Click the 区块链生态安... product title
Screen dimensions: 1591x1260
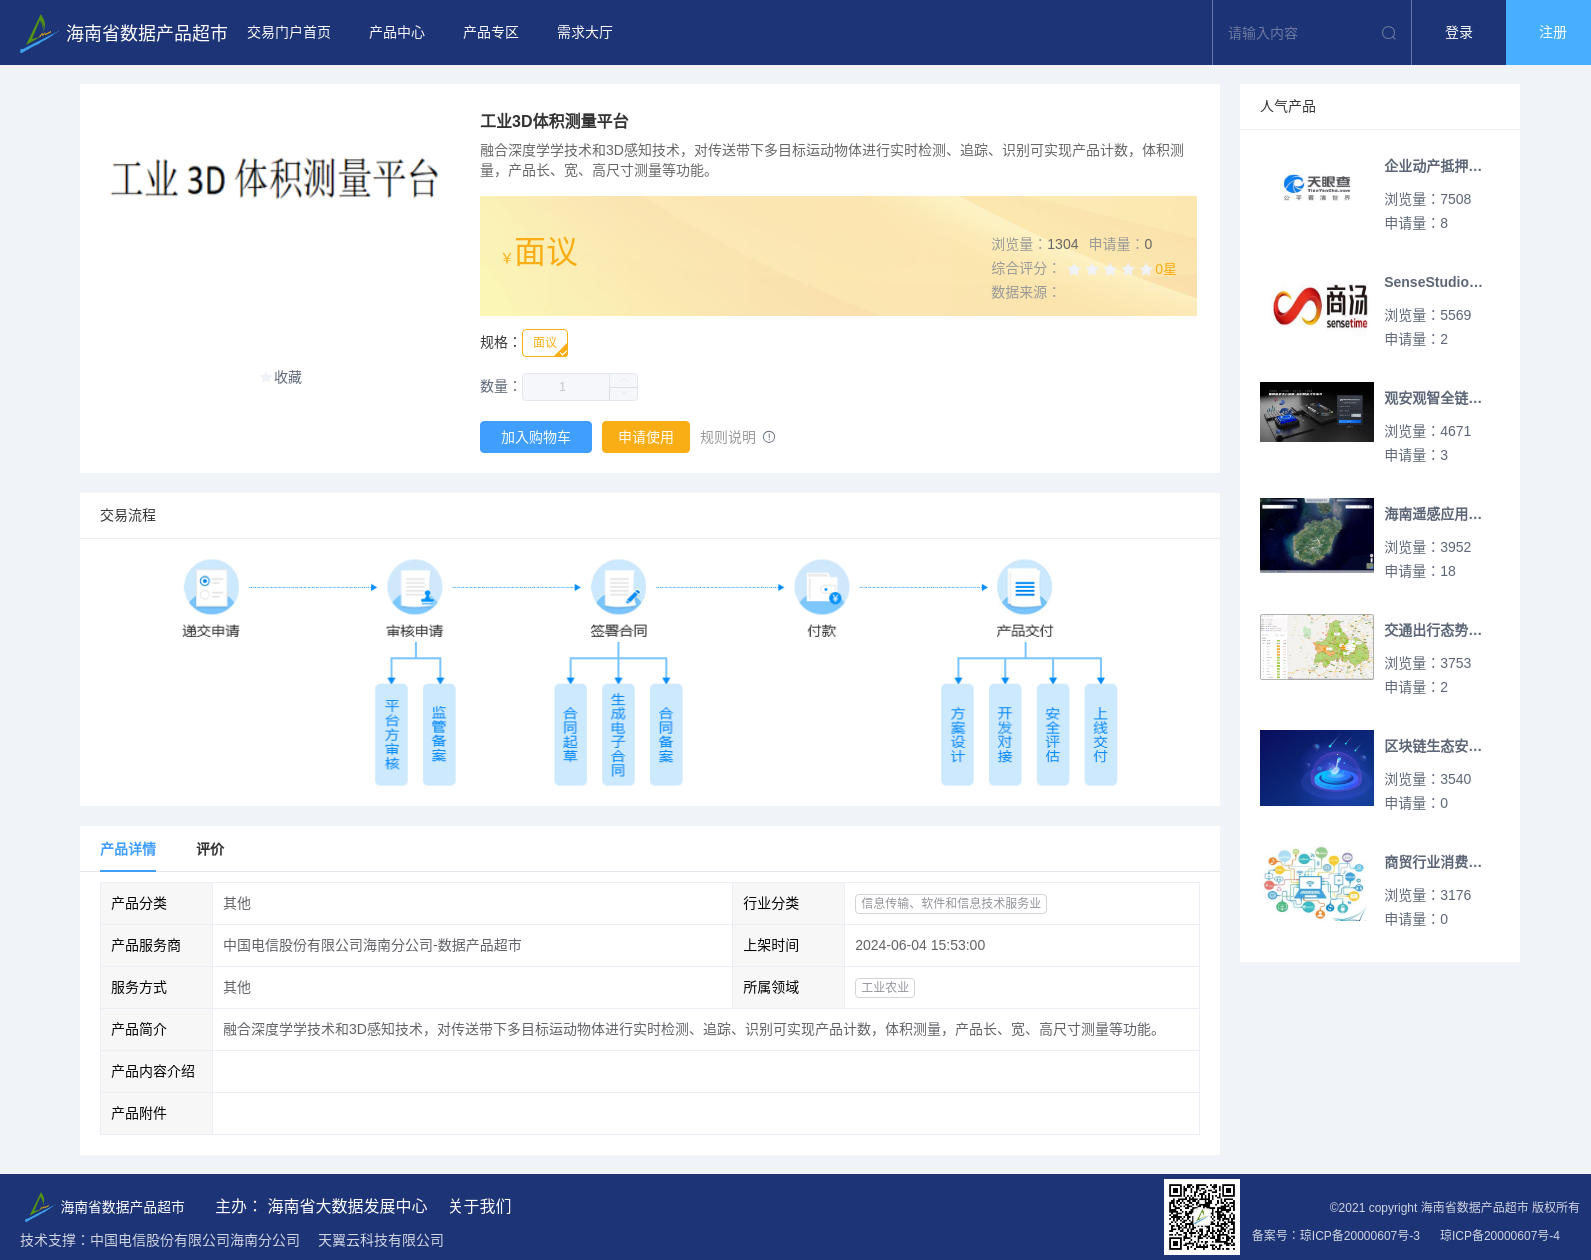[1433, 746]
